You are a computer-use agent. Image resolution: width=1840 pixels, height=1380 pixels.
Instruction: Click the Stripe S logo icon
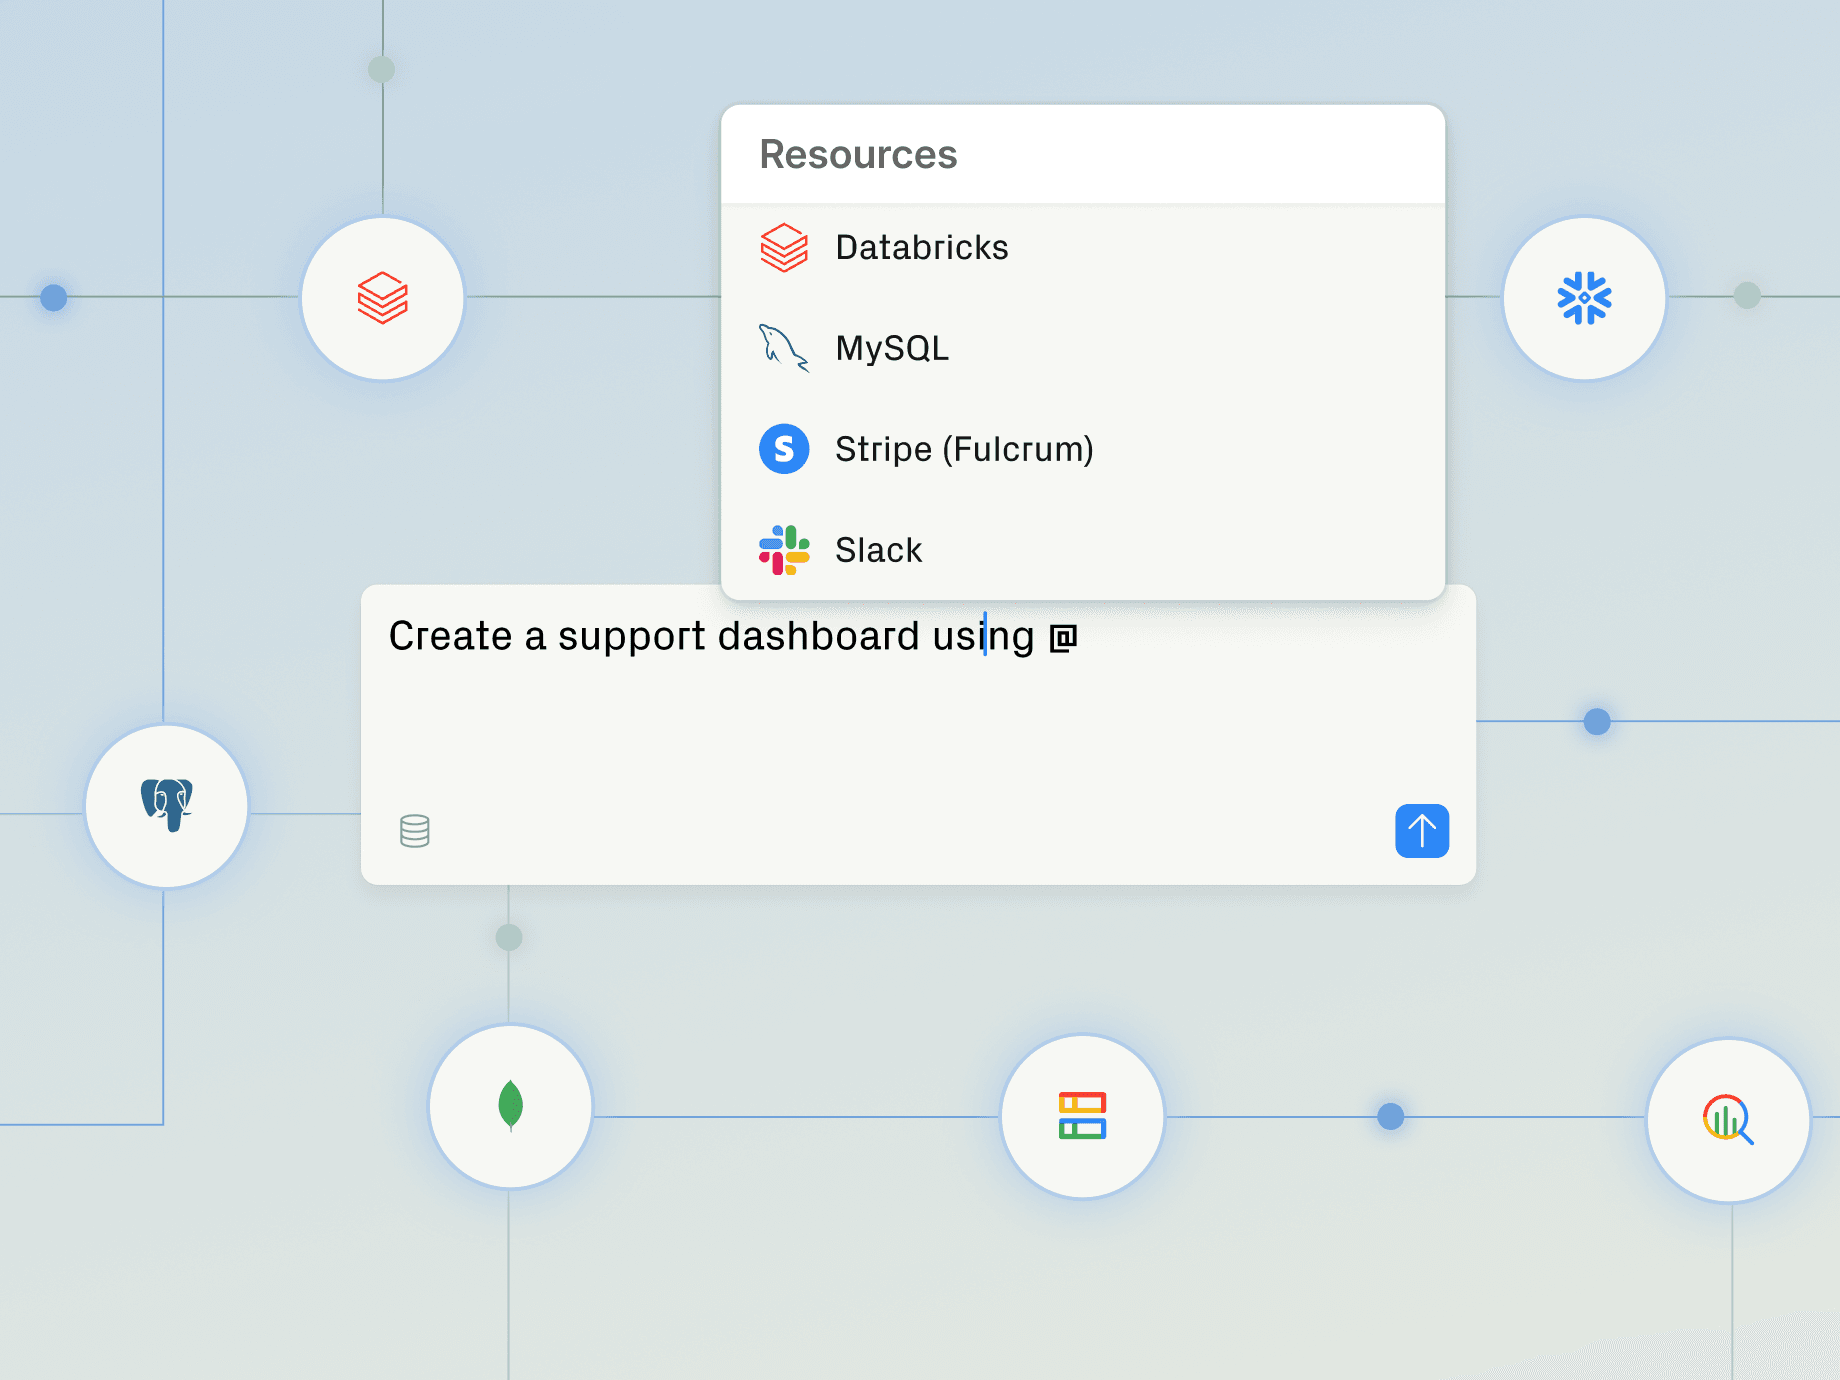[784, 449]
